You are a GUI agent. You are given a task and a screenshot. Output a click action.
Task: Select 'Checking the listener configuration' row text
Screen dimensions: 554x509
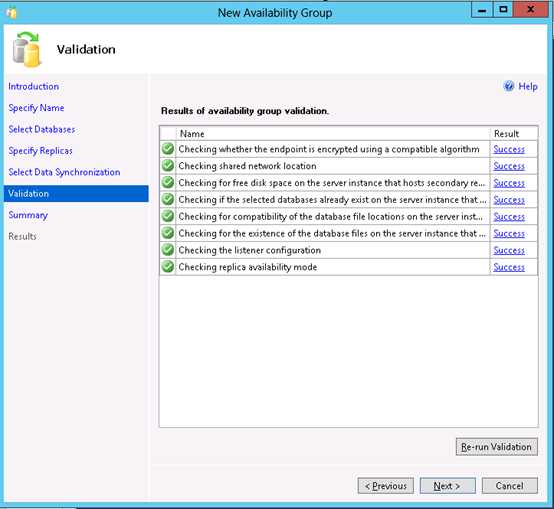coord(249,250)
